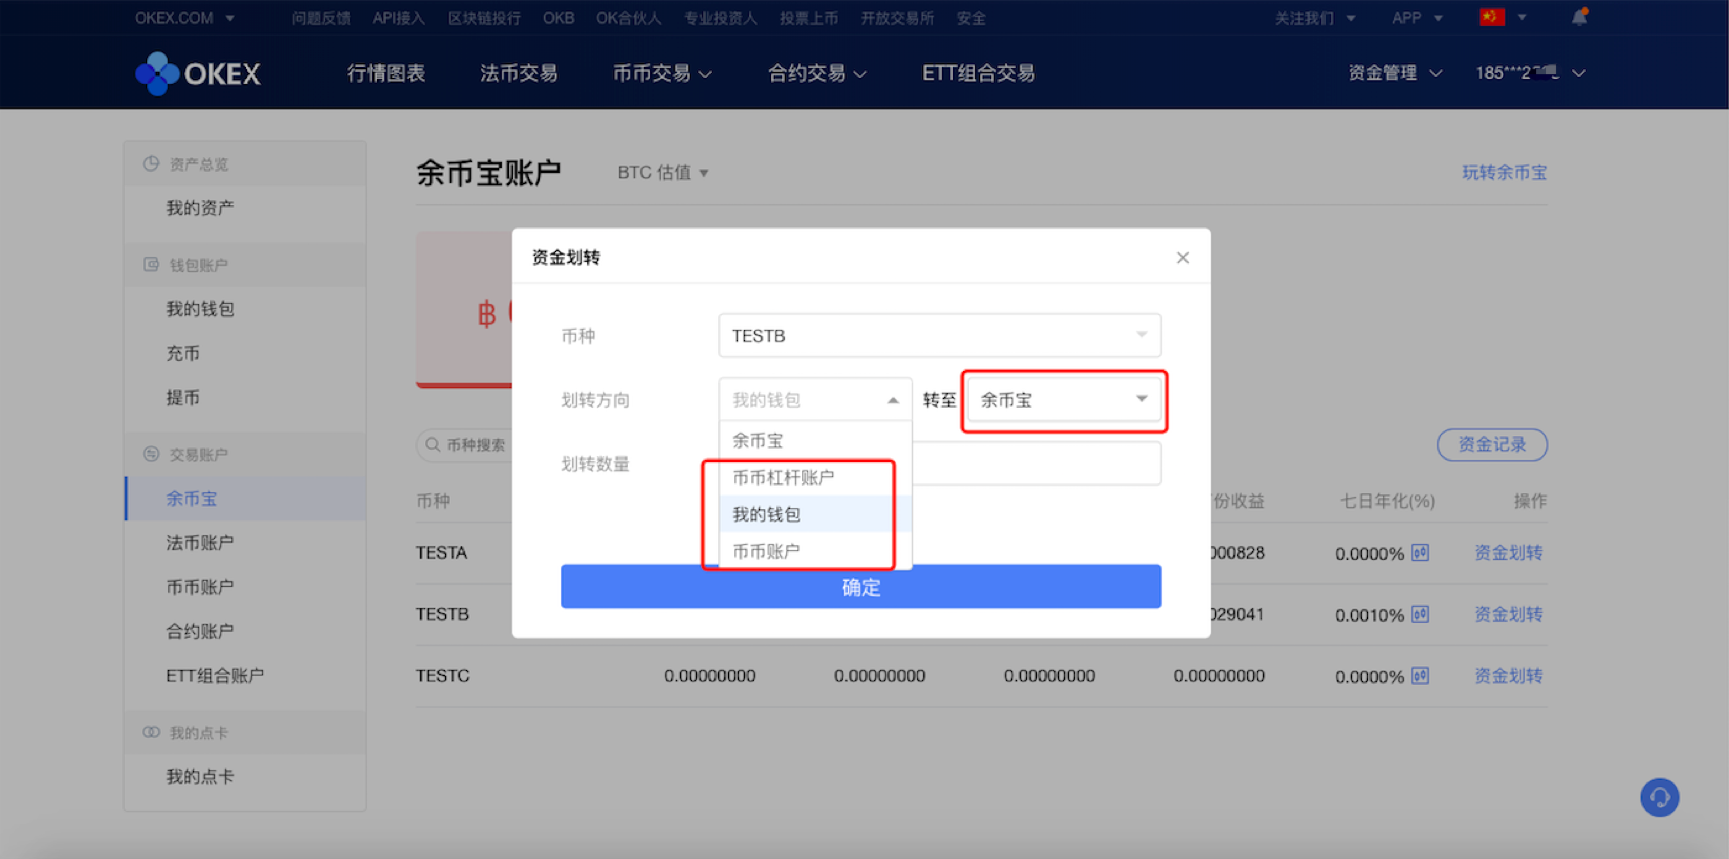The height and width of the screenshot is (859, 1729).
Task: Click 问题反馈 in the top bar
Action: [x=321, y=18]
